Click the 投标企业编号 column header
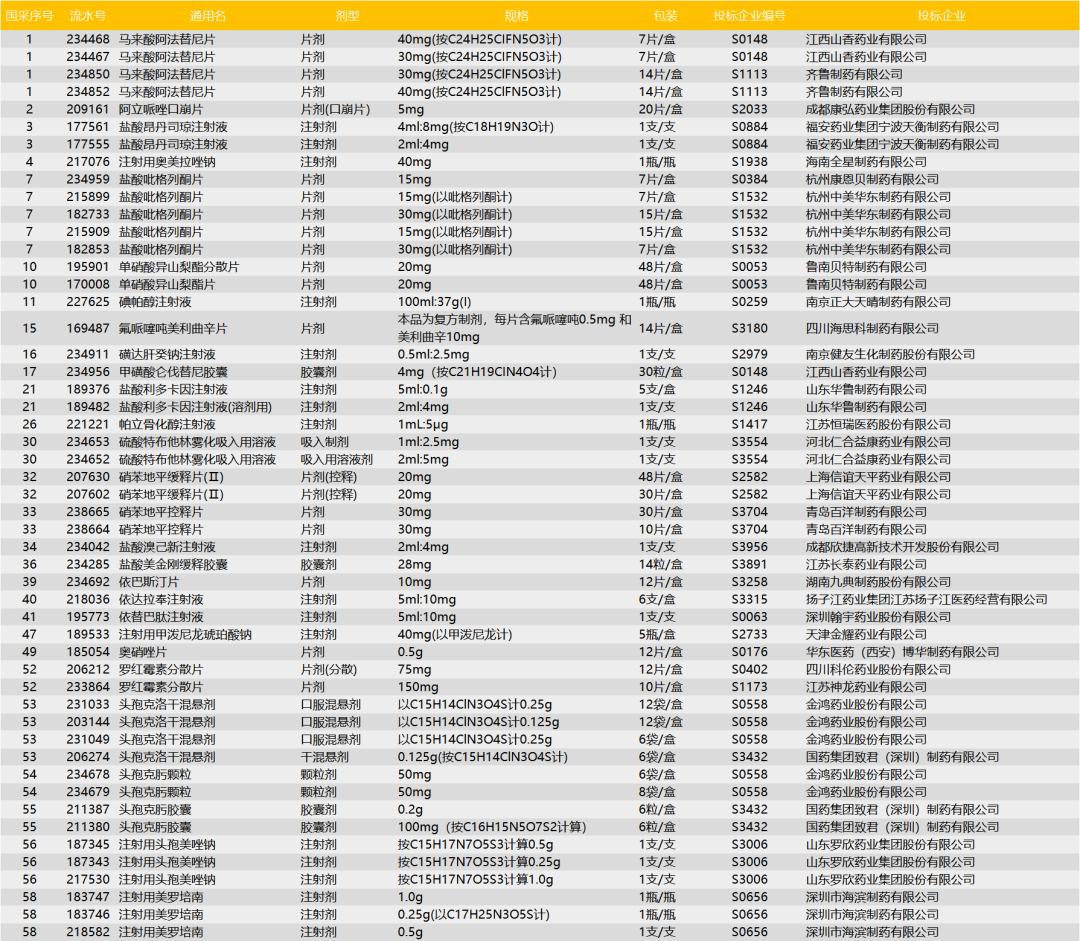Viewport: 1080px width, 941px height. coord(749,16)
